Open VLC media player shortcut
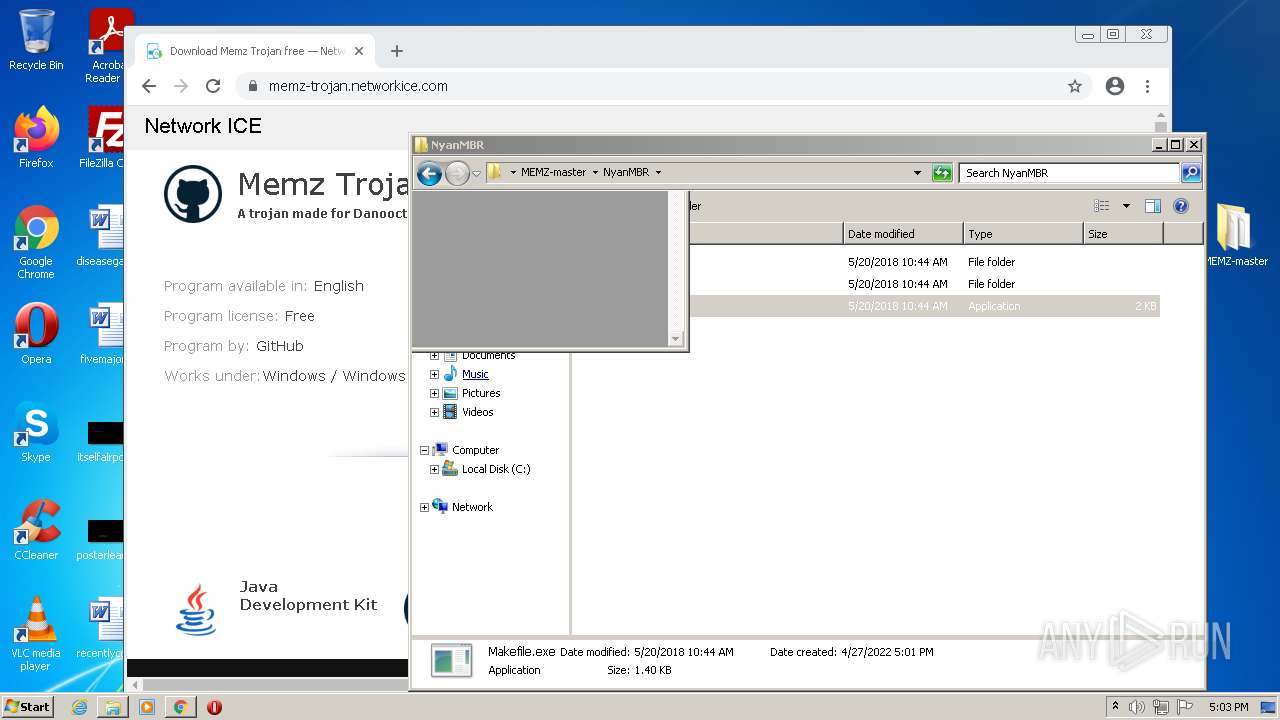Image resolution: width=1280 pixels, height=720 pixels. coord(36,634)
